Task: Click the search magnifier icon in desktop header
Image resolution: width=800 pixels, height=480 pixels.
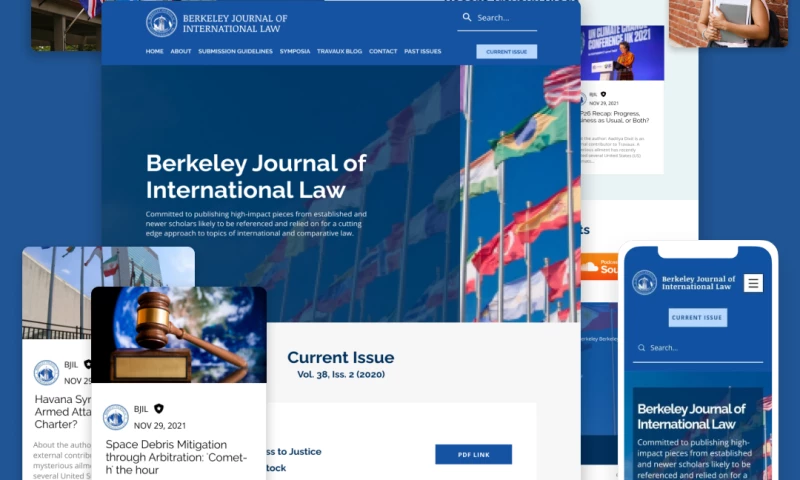Action: (467, 17)
